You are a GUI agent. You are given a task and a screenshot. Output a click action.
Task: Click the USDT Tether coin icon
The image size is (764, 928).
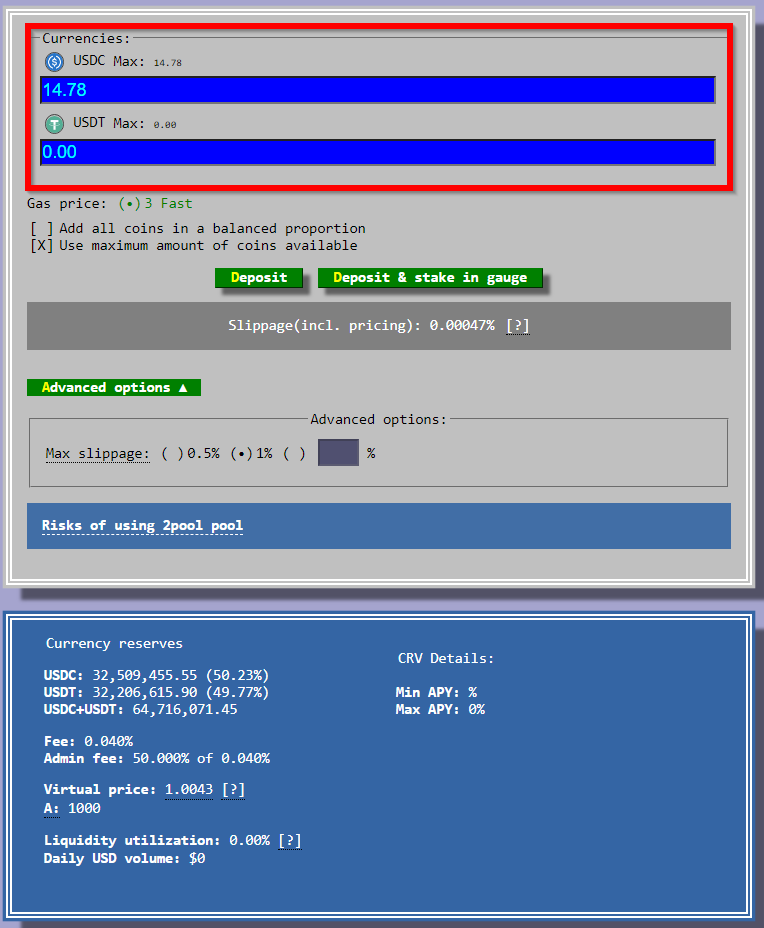pos(54,124)
